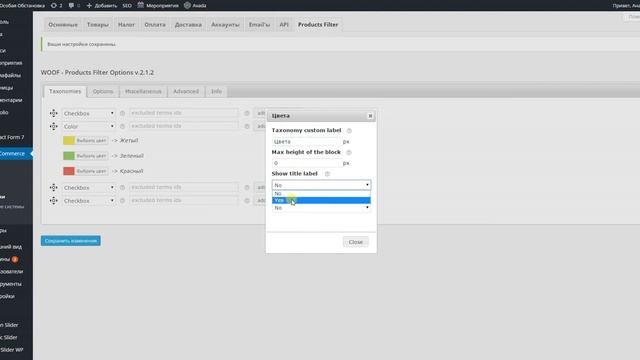Open the Доставка tab
Screen dimensions: 640x360
point(188,24)
